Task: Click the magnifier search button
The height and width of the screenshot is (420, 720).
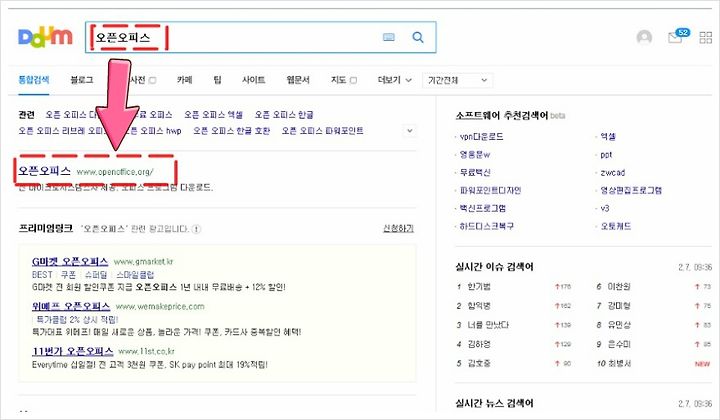Action: point(418,37)
